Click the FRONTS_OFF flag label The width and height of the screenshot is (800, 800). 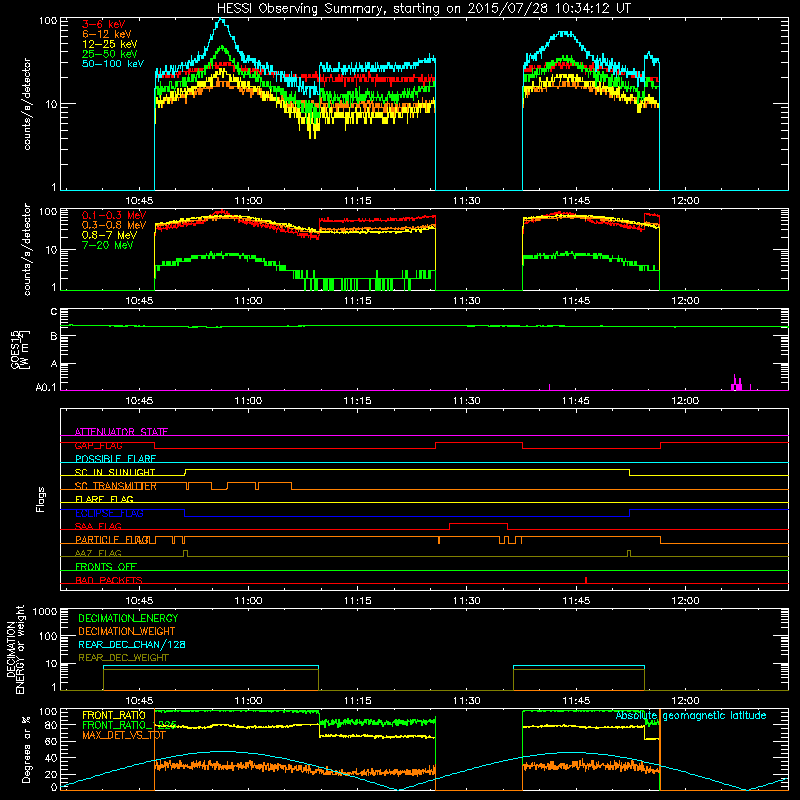click(106, 567)
